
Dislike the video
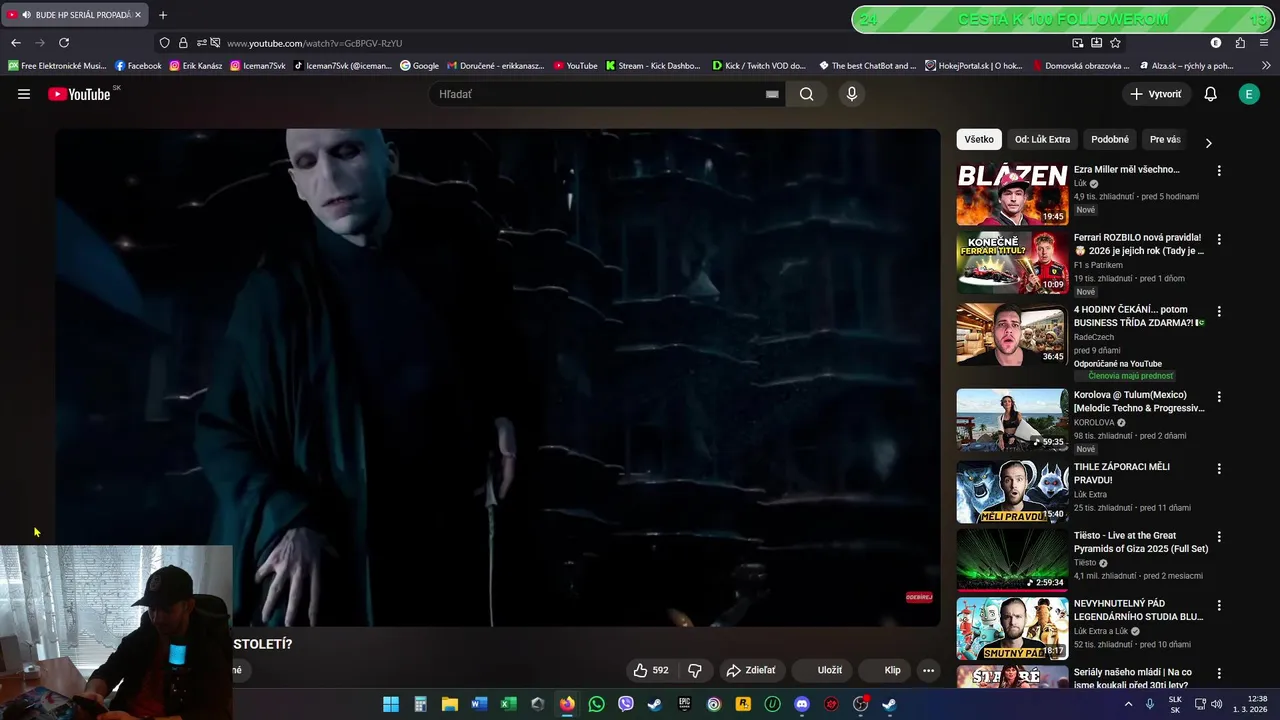click(x=695, y=670)
